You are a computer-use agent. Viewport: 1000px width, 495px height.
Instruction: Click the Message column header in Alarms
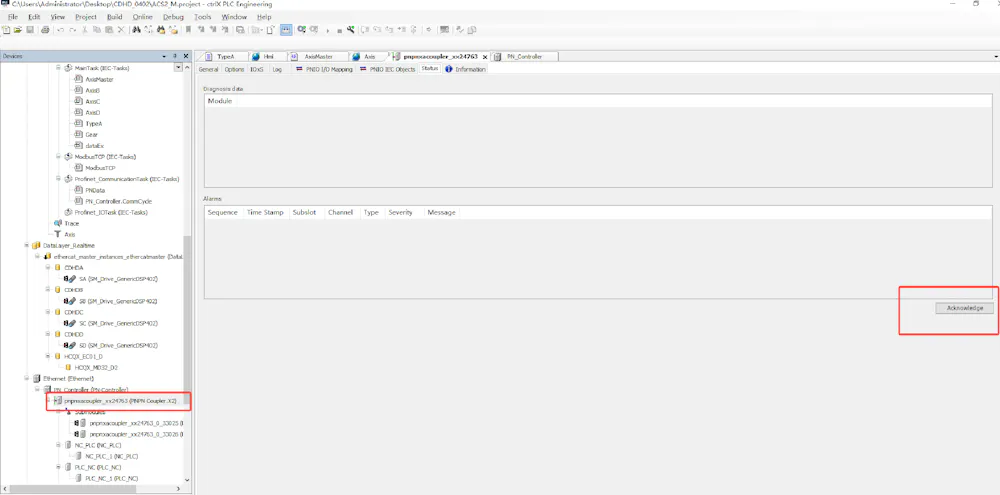(x=441, y=212)
